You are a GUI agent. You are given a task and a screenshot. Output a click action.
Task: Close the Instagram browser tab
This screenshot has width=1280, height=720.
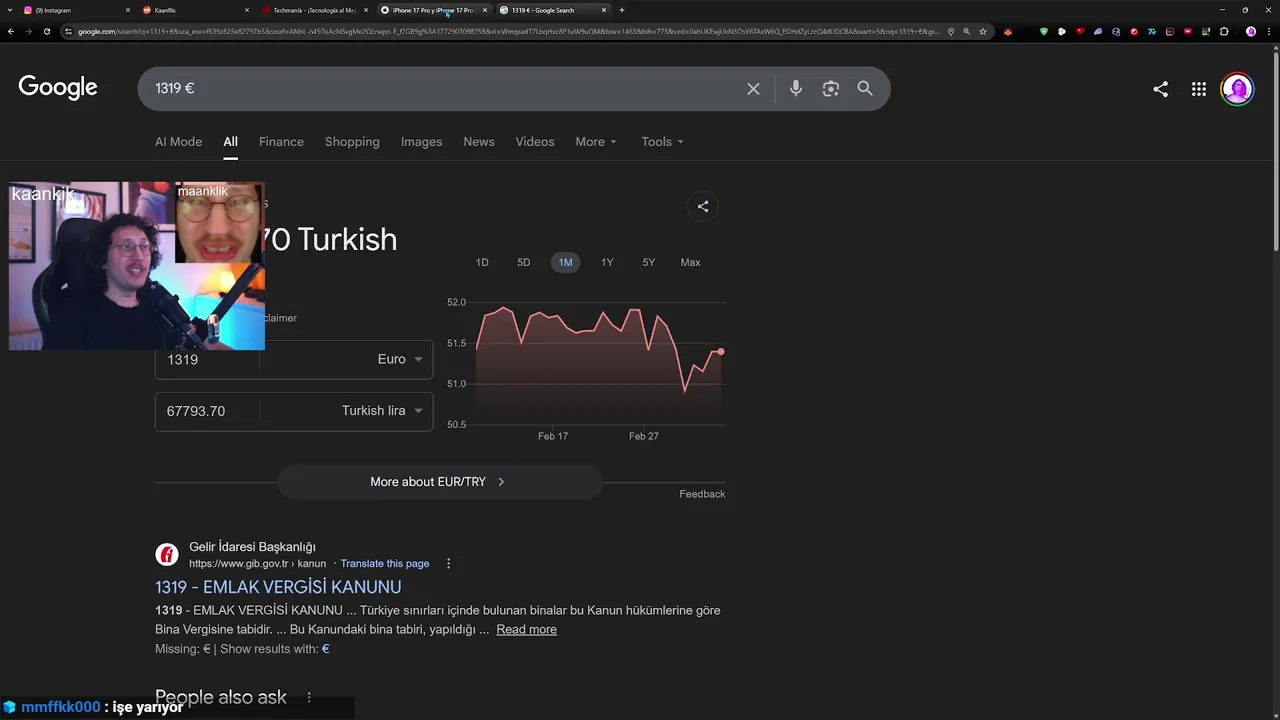pyautogui.click(x=128, y=10)
